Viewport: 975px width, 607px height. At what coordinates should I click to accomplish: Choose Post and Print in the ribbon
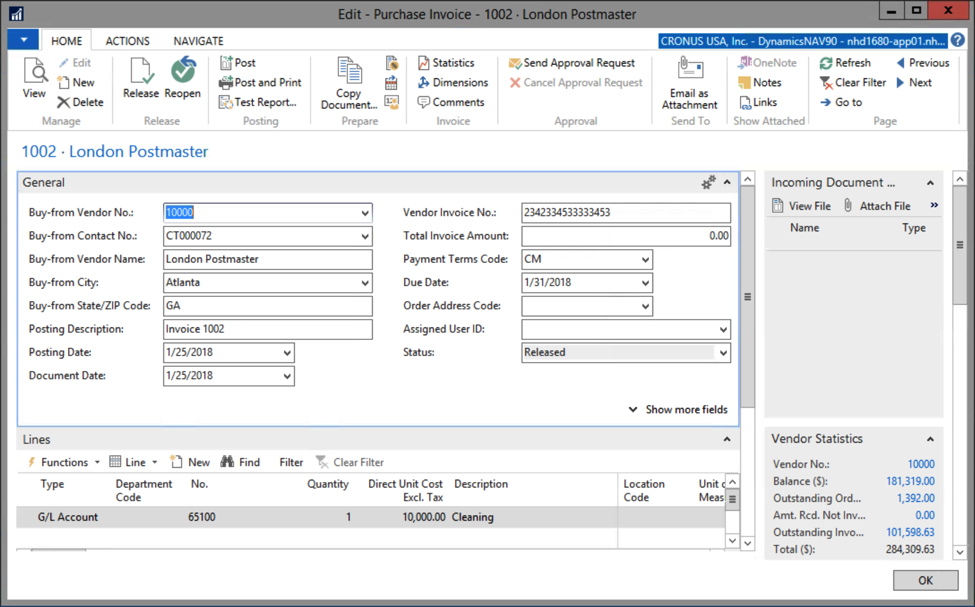pyautogui.click(x=260, y=82)
